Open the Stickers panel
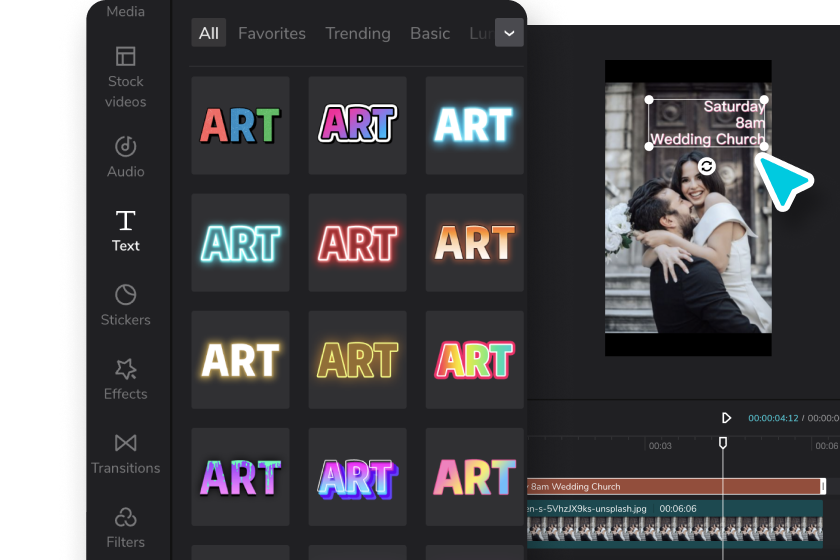 coord(125,305)
